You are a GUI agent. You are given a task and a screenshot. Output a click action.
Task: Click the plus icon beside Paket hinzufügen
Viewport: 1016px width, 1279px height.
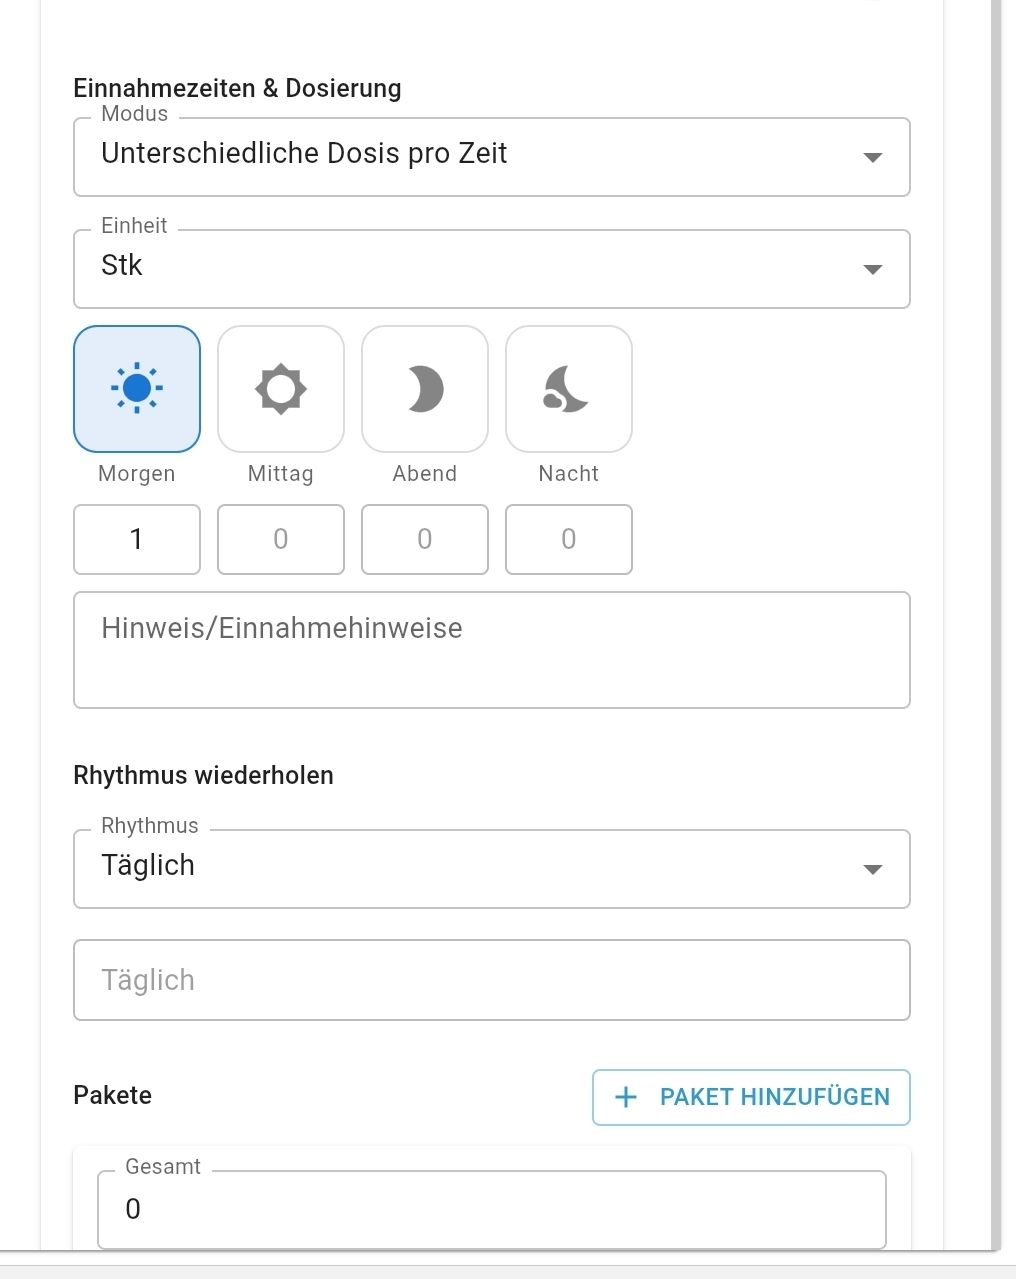point(626,1097)
